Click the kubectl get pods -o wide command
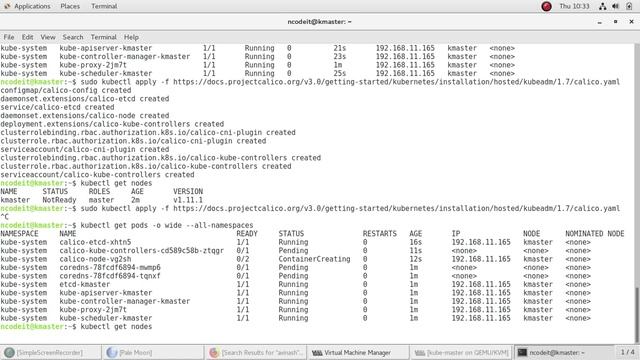 [167, 225]
